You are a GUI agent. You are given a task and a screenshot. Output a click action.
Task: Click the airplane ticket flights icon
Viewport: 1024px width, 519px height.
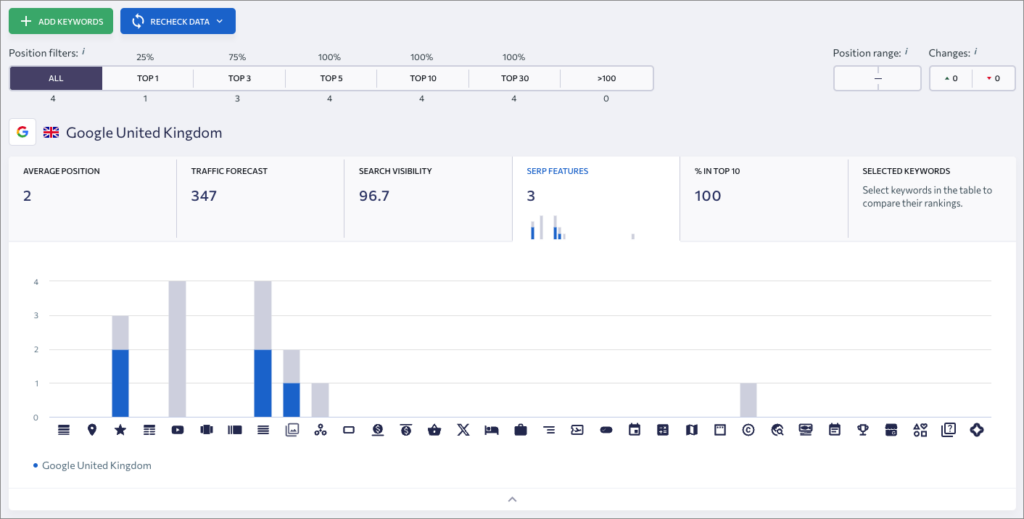tap(577, 430)
